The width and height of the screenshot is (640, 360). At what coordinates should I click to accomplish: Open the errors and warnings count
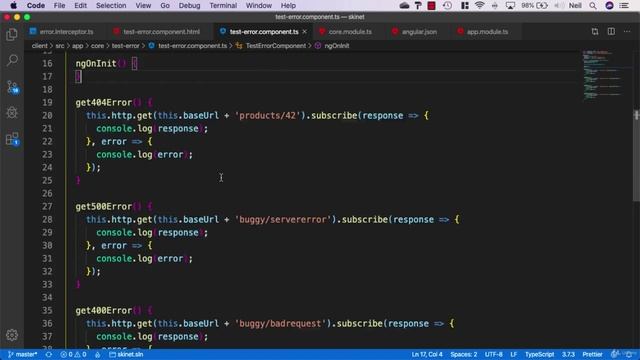pos(73,354)
